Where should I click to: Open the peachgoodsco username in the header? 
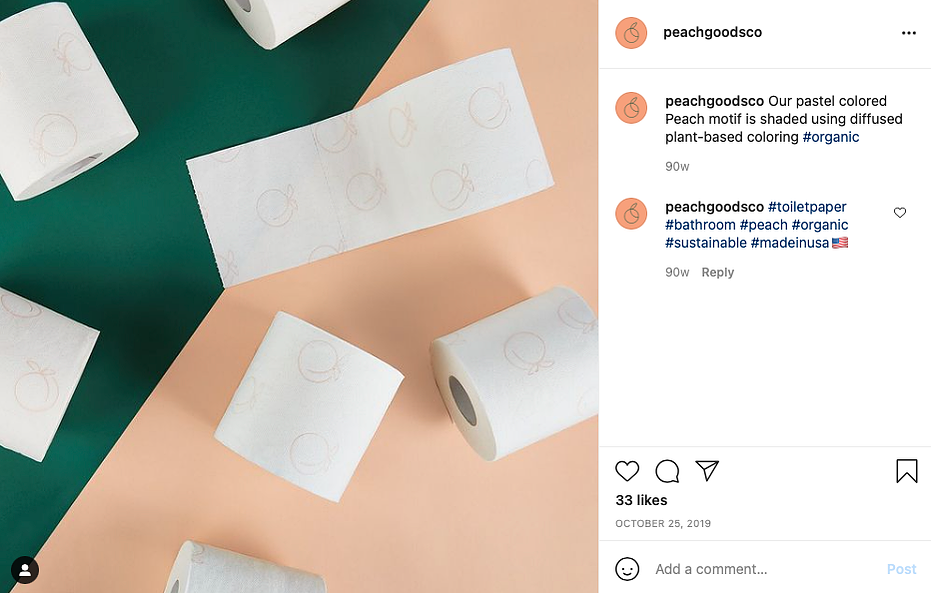point(712,32)
